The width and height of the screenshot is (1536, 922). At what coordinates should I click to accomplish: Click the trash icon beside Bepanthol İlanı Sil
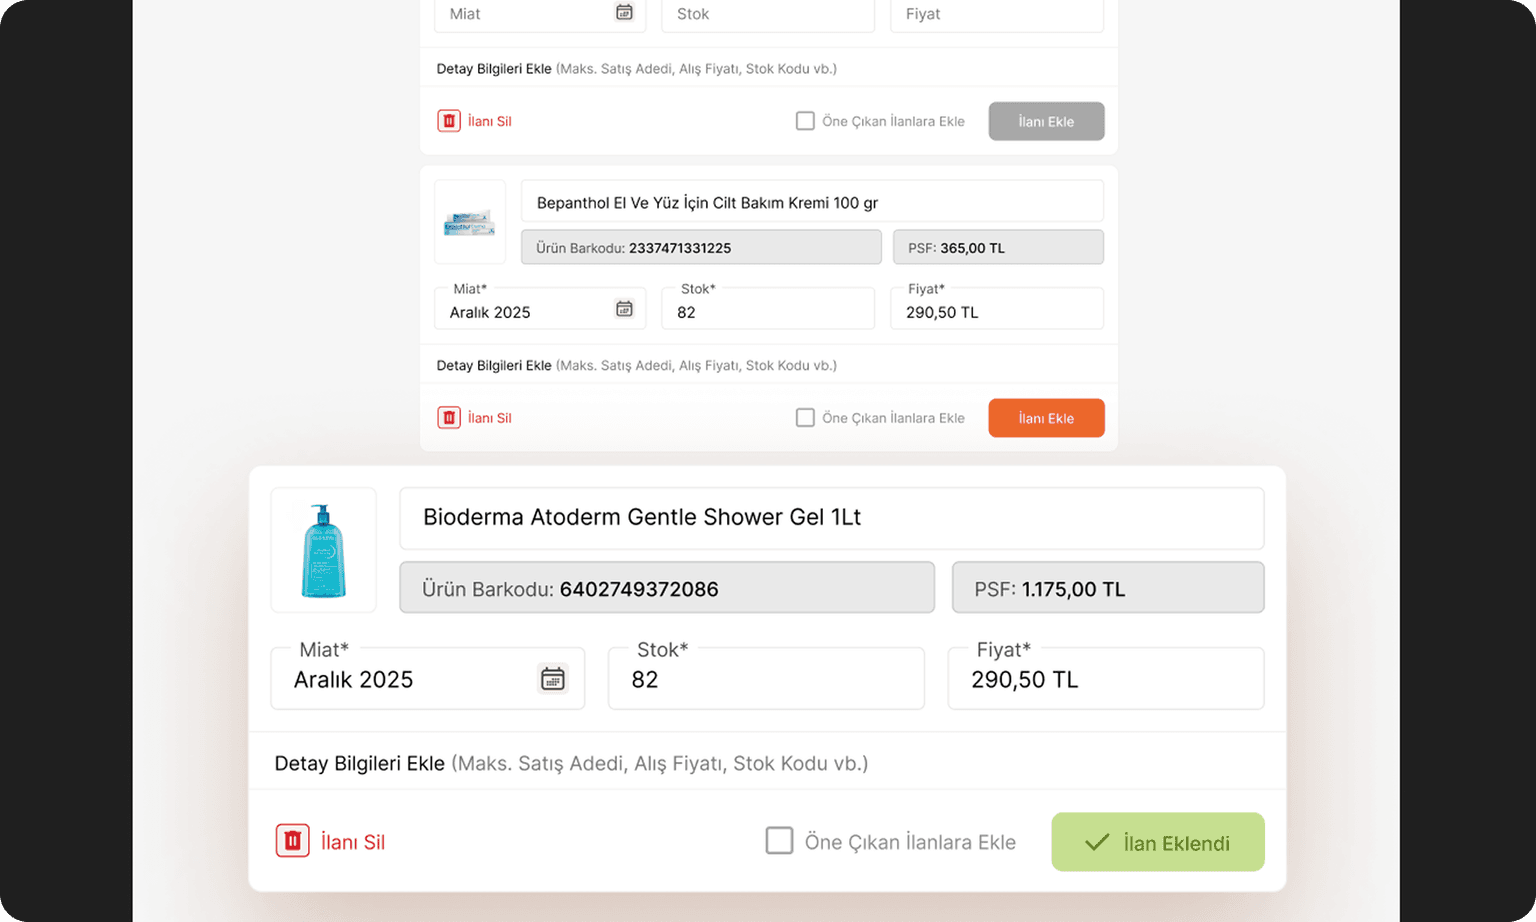[449, 417]
